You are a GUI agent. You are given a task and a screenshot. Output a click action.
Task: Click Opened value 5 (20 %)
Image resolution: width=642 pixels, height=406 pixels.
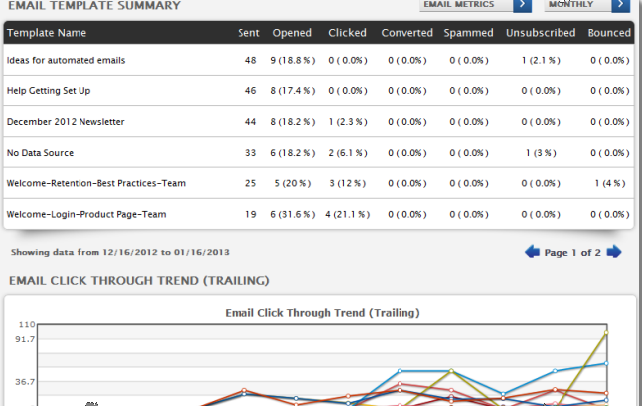(293, 183)
